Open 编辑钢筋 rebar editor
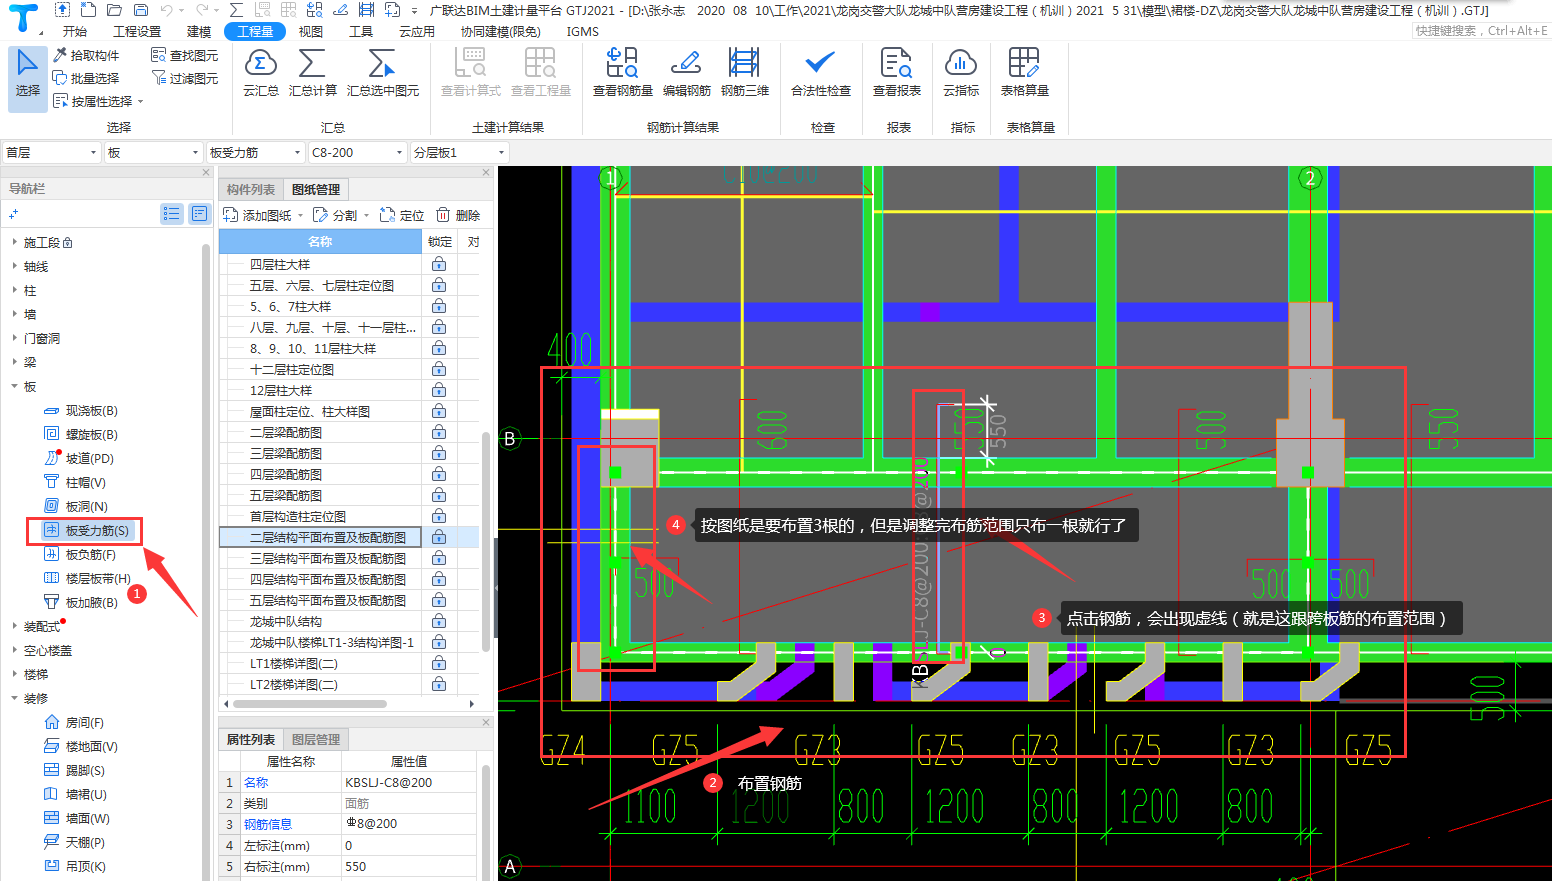The width and height of the screenshot is (1552, 881). pyautogui.click(x=686, y=73)
